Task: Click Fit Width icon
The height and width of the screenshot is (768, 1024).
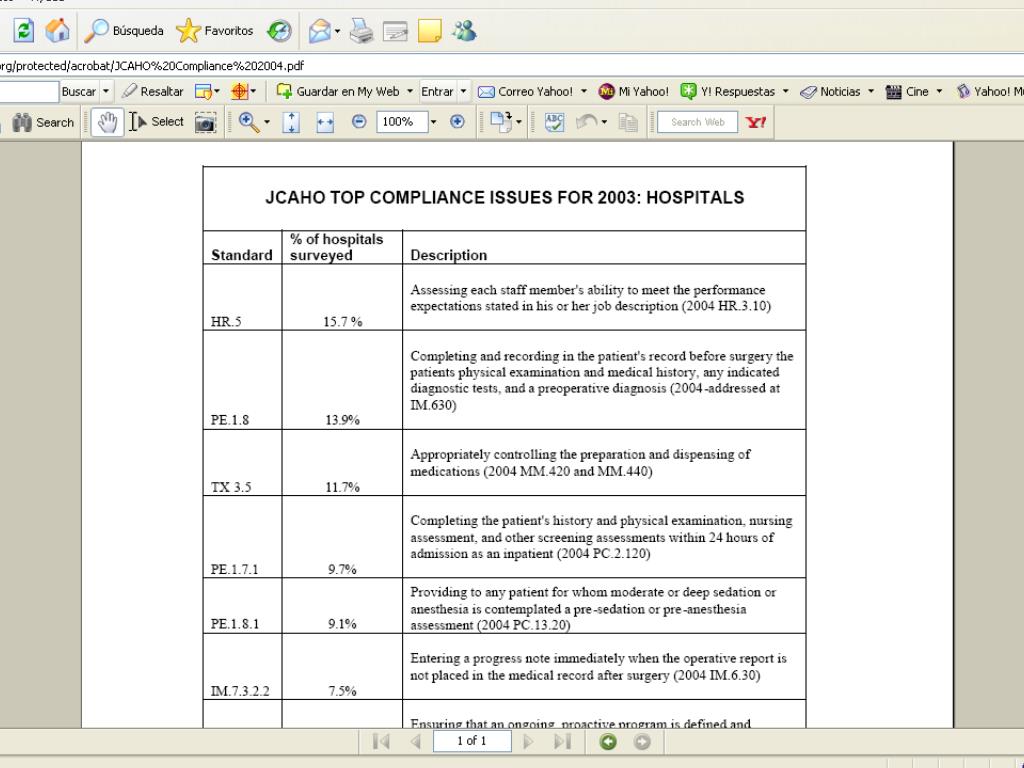Action: (x=325, y=122)
